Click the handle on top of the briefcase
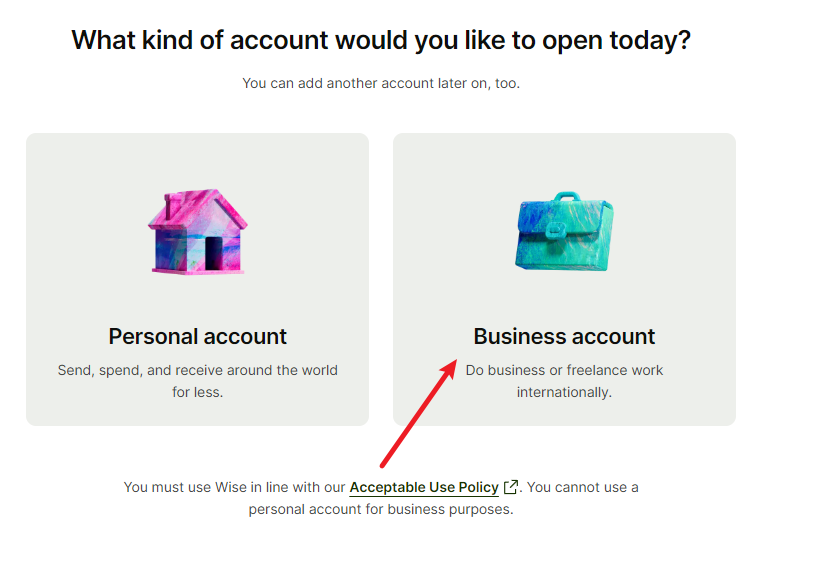 566,197
